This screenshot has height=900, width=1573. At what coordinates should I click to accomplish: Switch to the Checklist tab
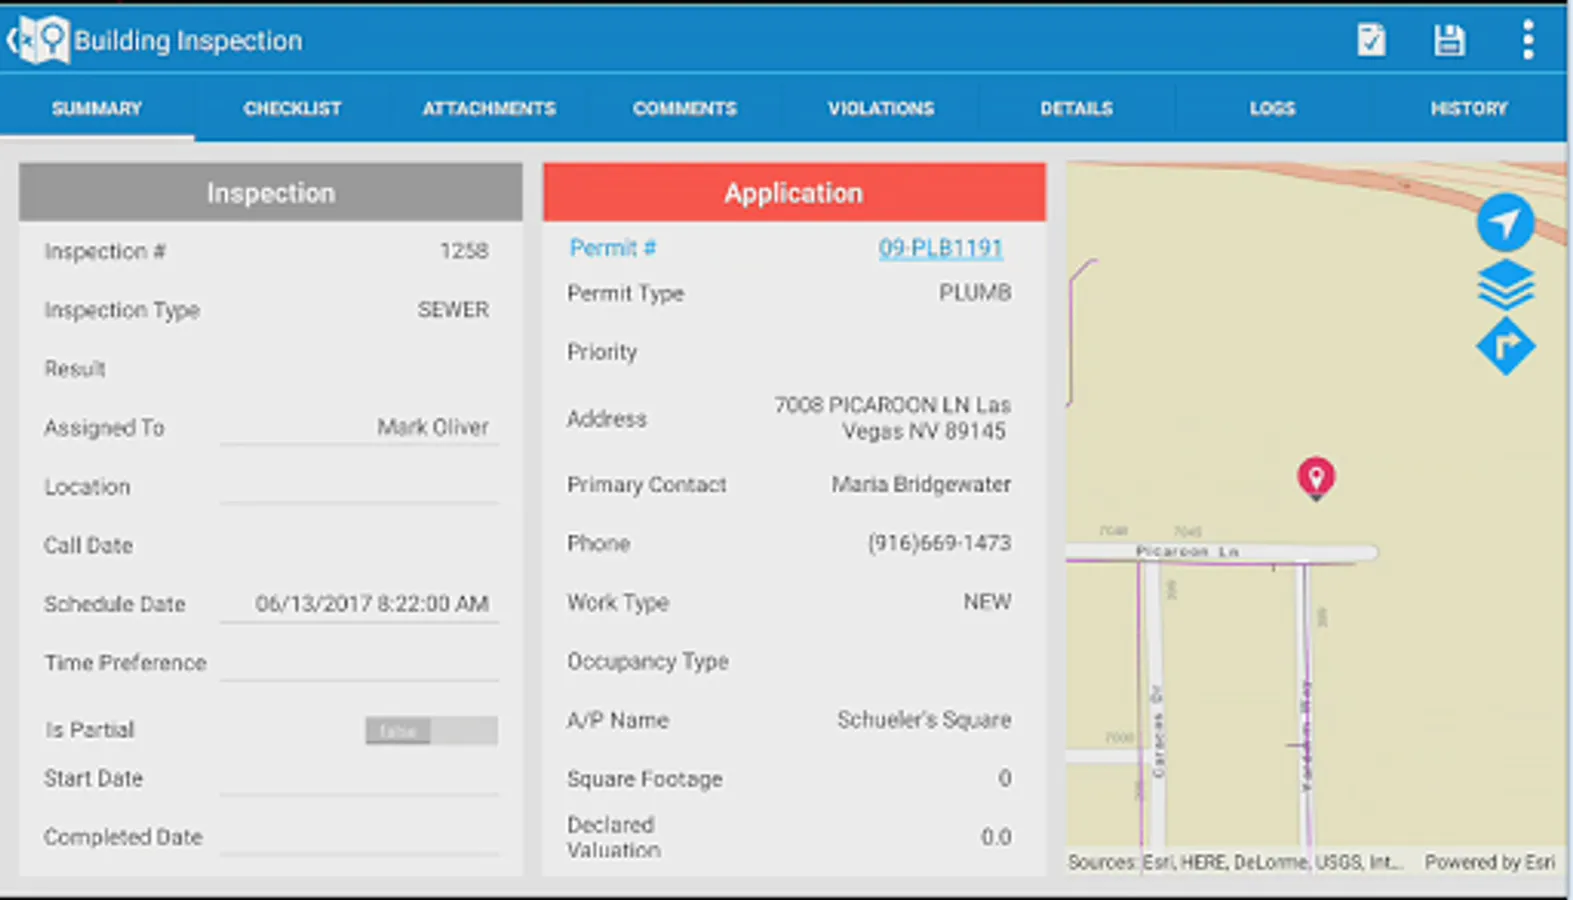[x=292, y=108]
